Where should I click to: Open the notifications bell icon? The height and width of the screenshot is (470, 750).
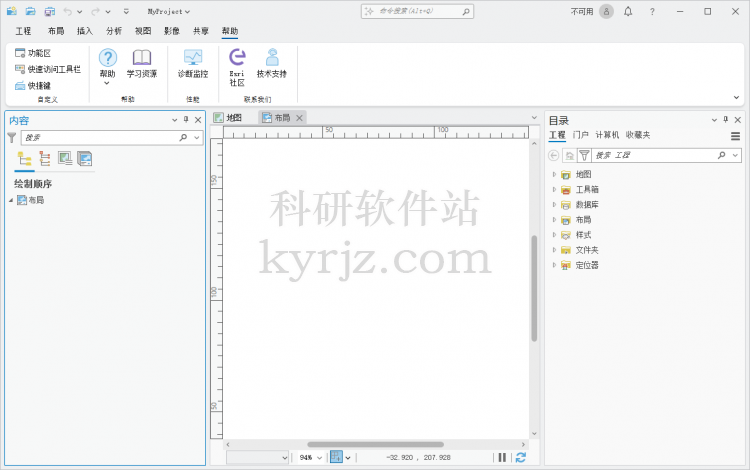(x=628, y=11)
